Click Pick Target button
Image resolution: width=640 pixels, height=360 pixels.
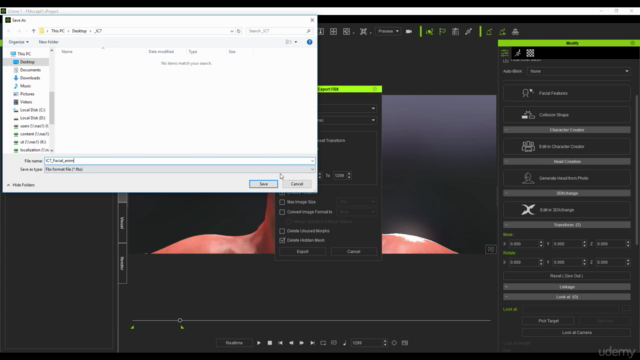pos(548,321)
